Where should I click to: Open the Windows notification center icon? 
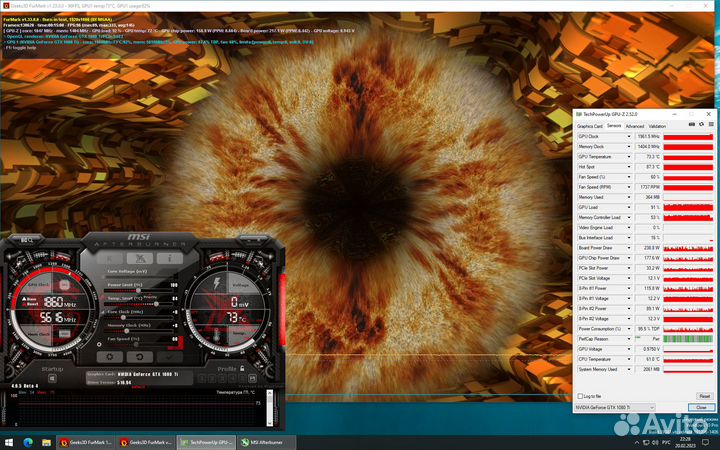click(x=706, y=443)
